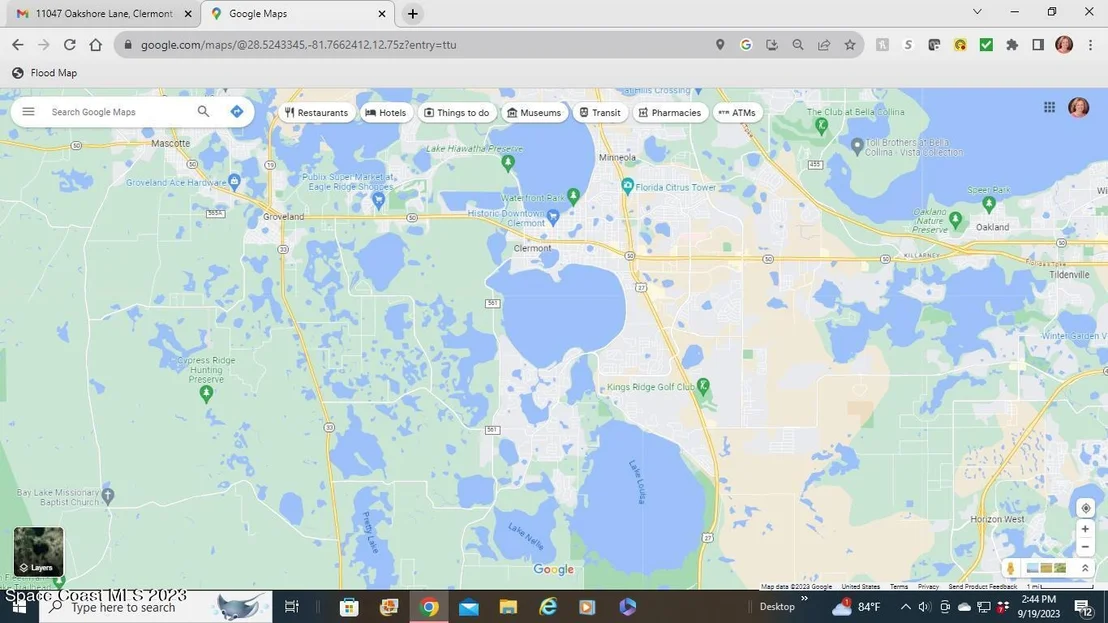Go to the browser home page
Viewport: 1108px width, 623px height.
click(95, 44)
